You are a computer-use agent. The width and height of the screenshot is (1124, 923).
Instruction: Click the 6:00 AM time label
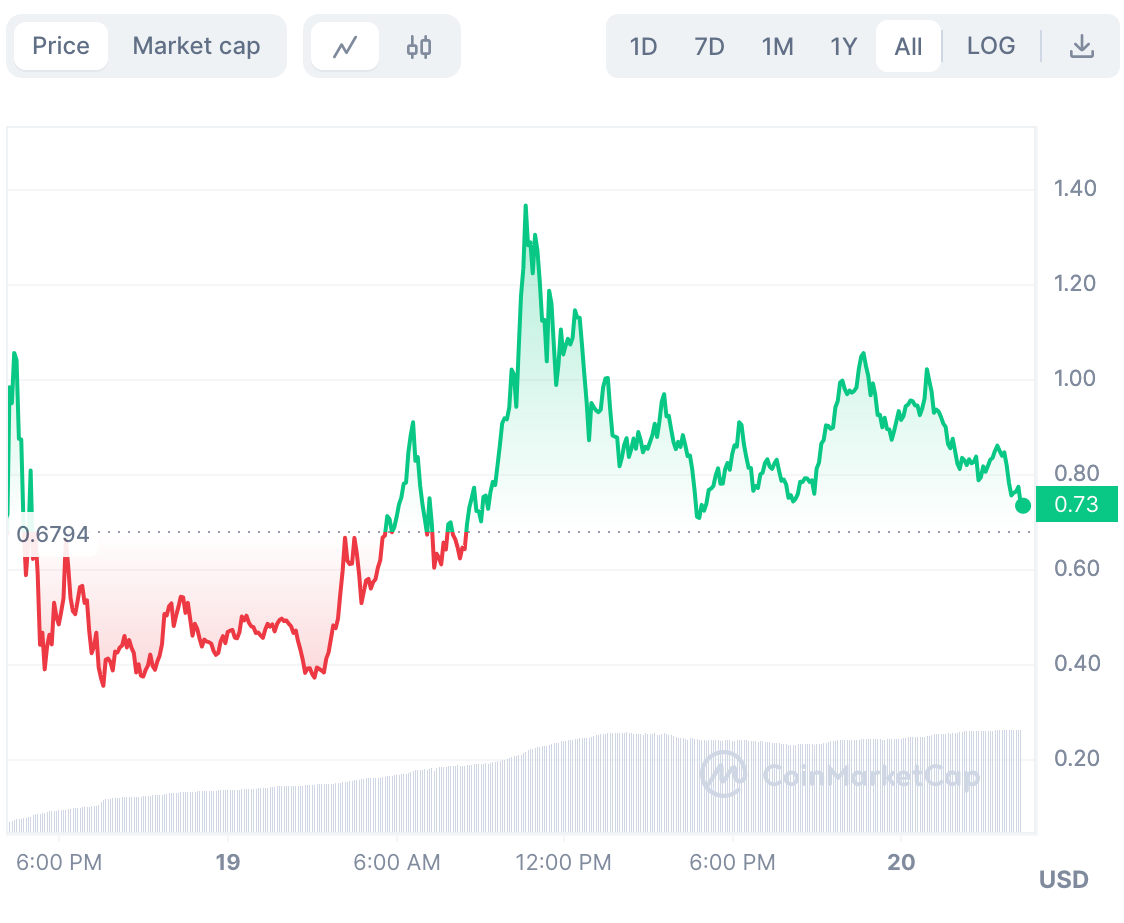pos(396,862)
